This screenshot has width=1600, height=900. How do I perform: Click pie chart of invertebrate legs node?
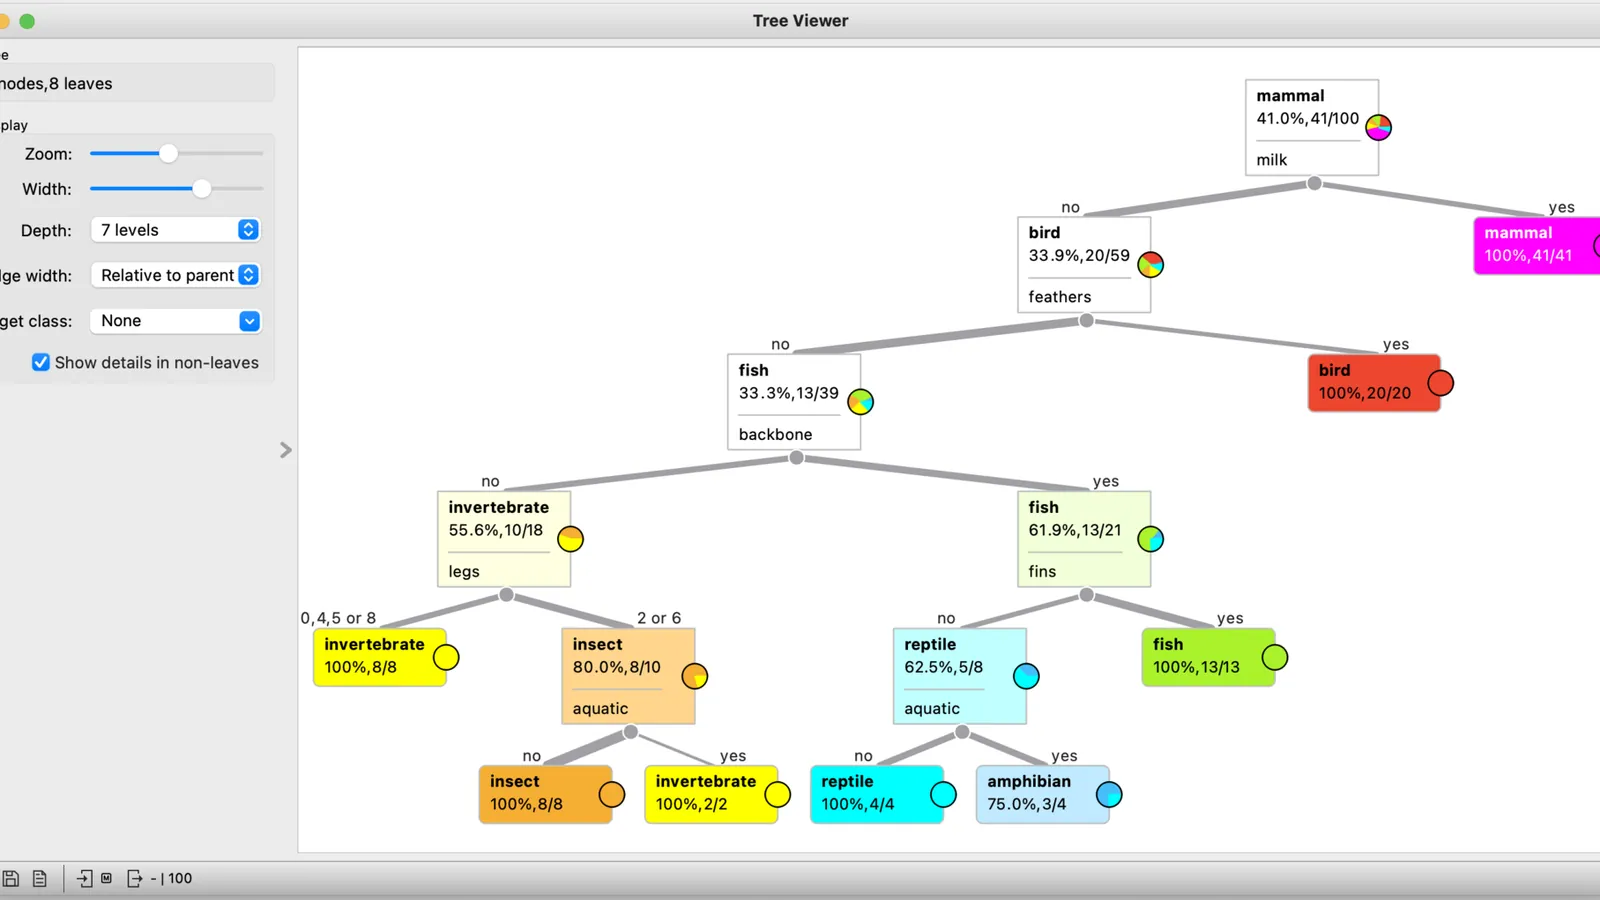570,539
